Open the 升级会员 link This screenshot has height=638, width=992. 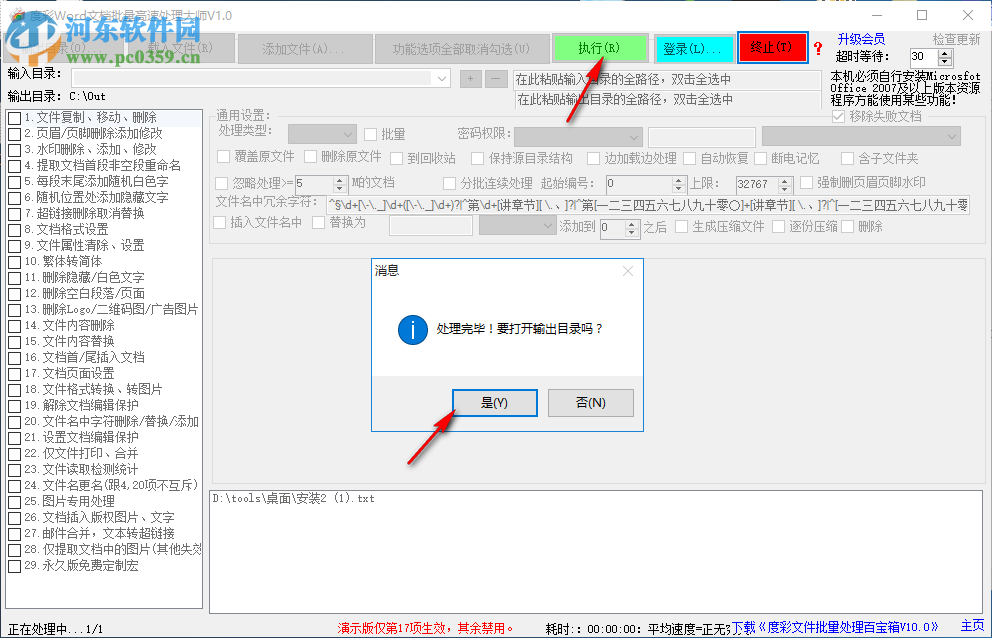tap(862, 38)
